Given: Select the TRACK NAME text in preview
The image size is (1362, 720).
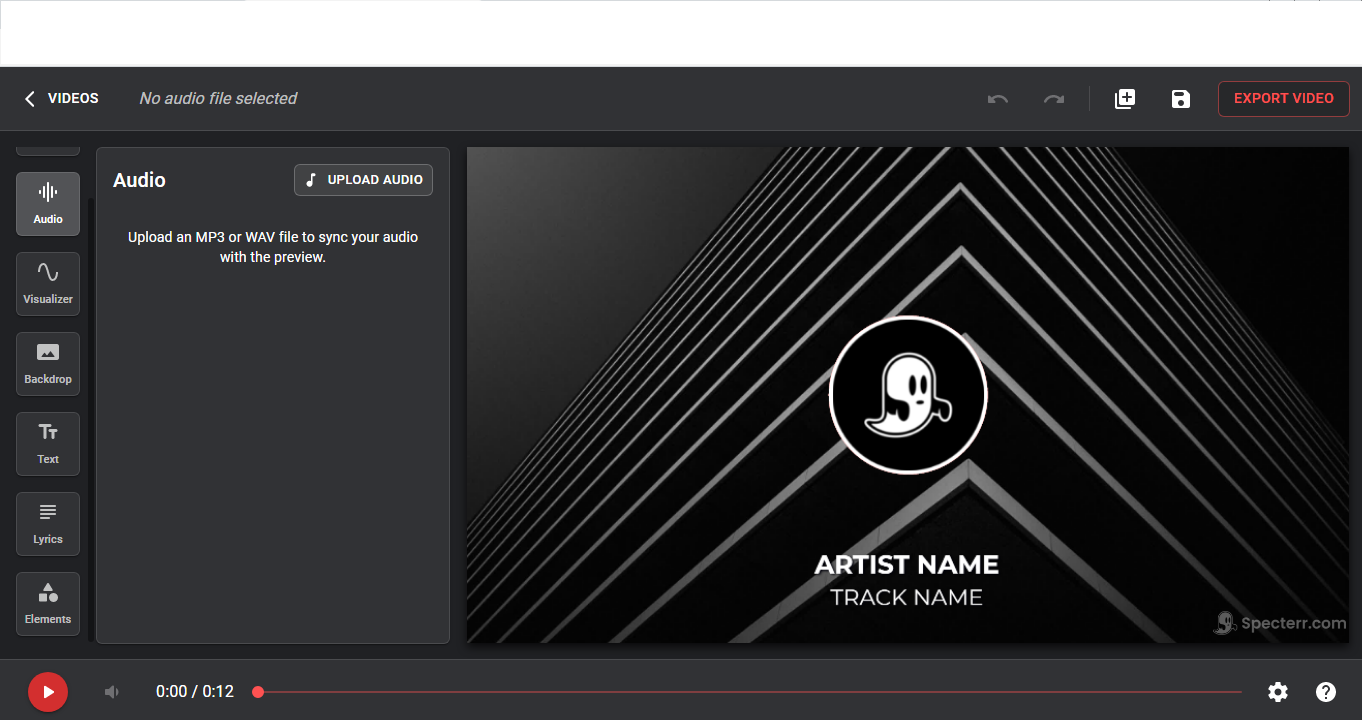Looking at the screenshot, I should pos(907,598).
